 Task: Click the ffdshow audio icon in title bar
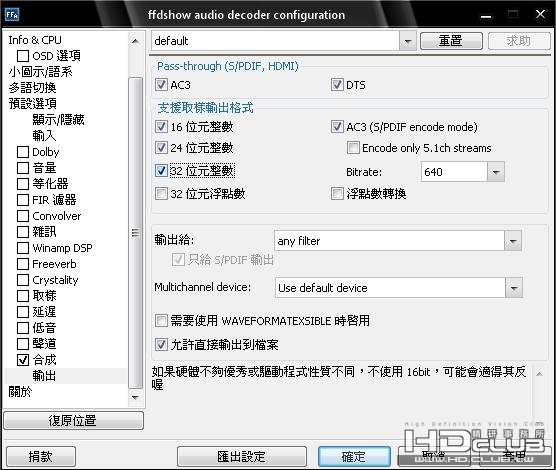point(12,15)
